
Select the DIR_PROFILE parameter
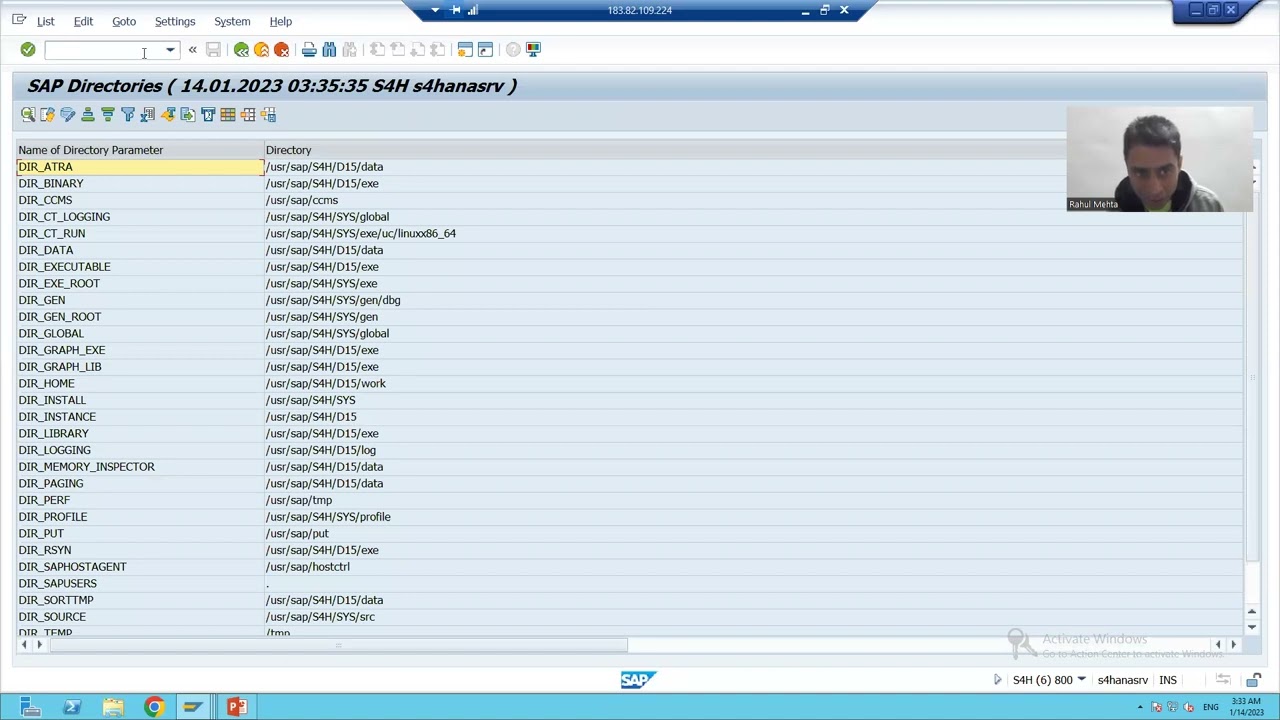53,517
